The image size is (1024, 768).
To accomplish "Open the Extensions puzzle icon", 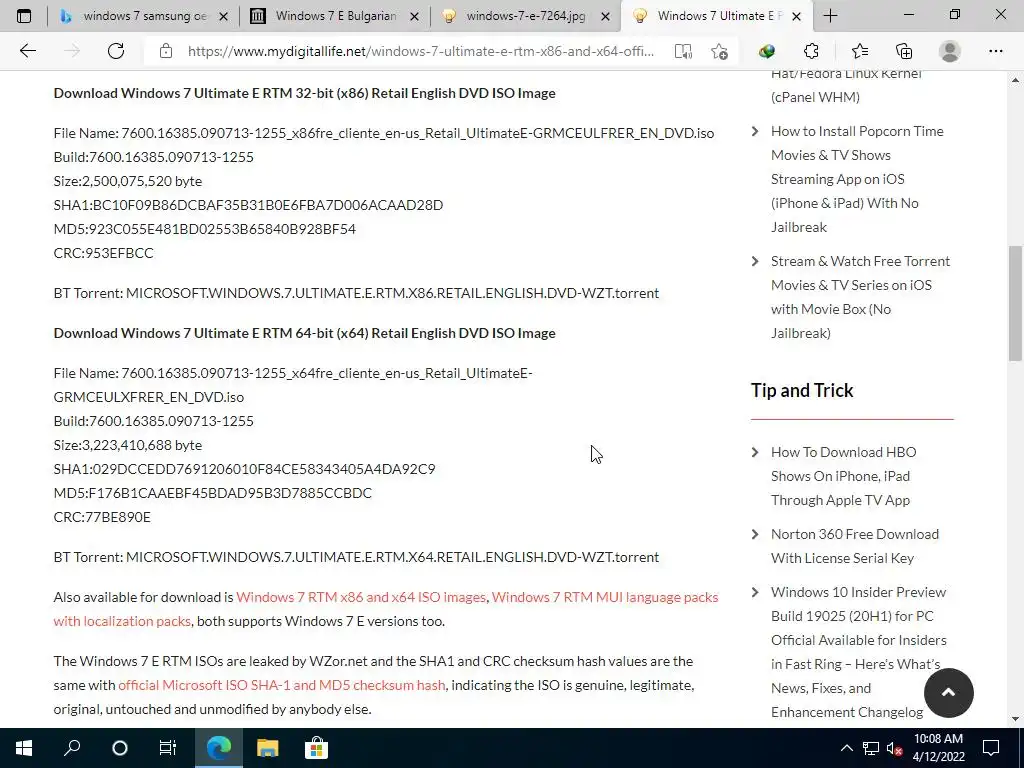I will (x=811, y=51).
